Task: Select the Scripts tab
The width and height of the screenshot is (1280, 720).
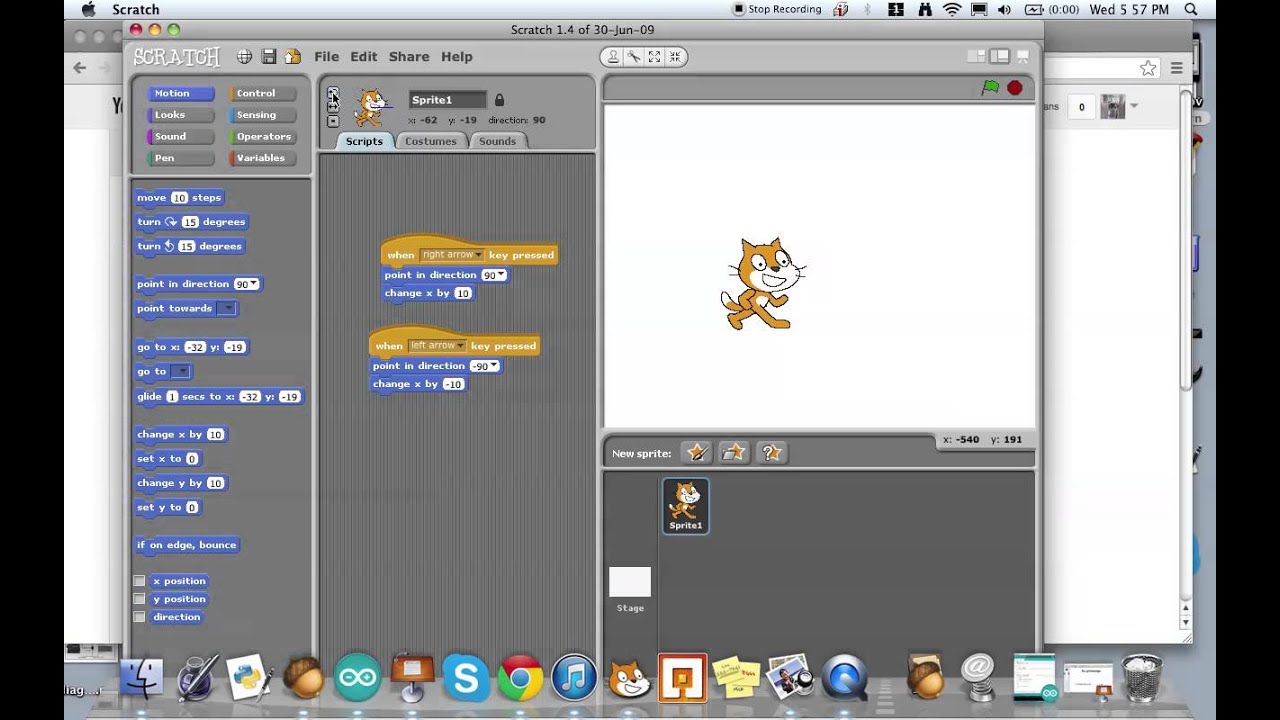Action: (x=364, y=141)
